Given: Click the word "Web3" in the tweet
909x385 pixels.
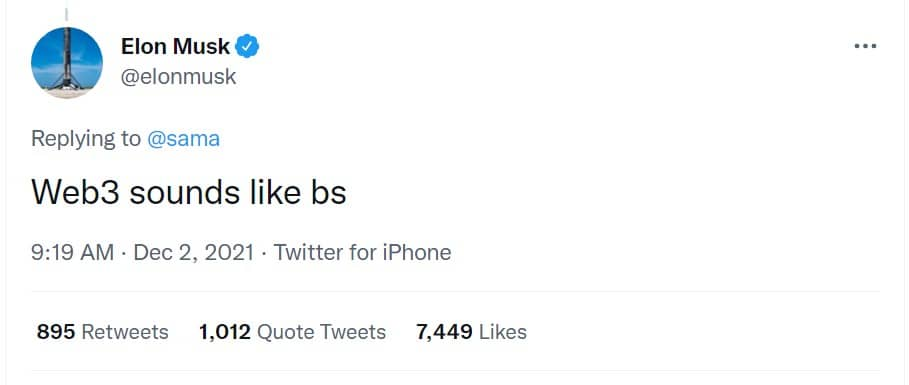Looking at the screenshot, I should coord(75,192).
